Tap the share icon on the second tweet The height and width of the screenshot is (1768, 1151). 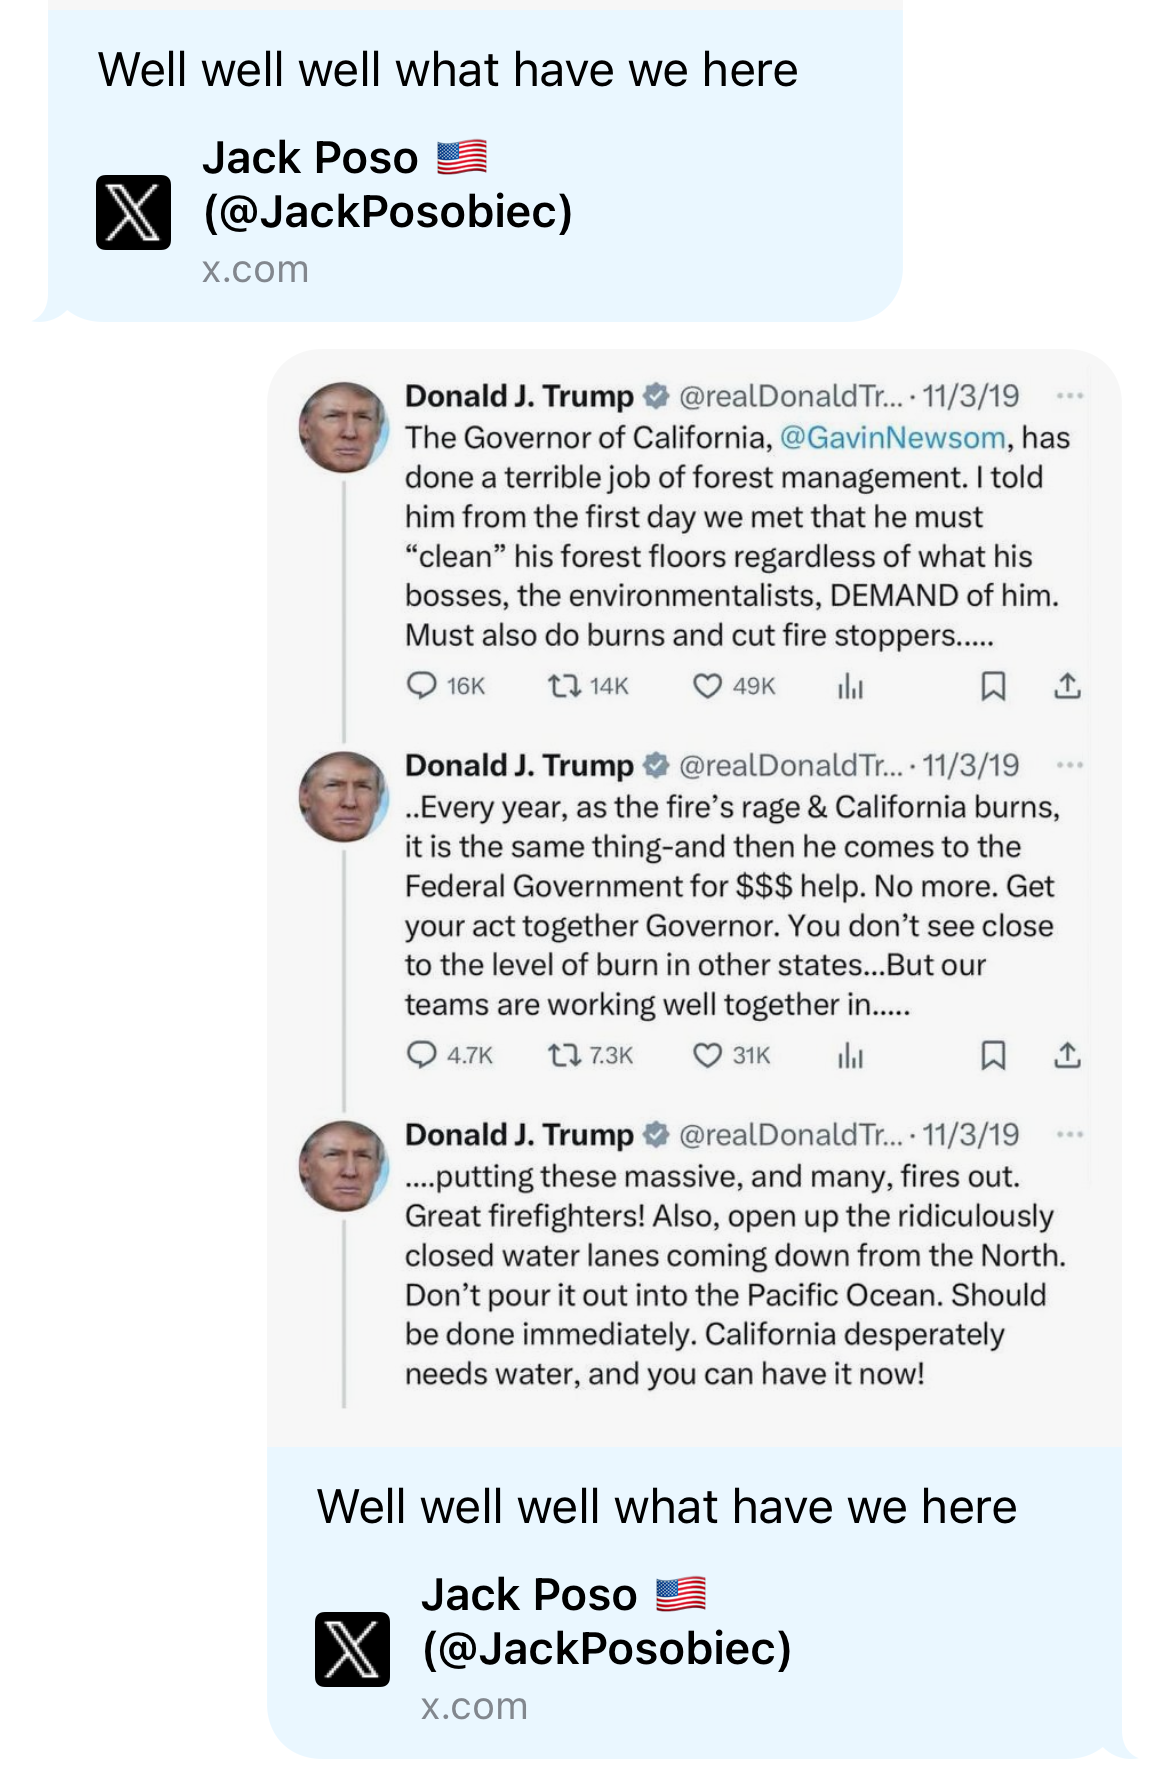(1067, 1055)
